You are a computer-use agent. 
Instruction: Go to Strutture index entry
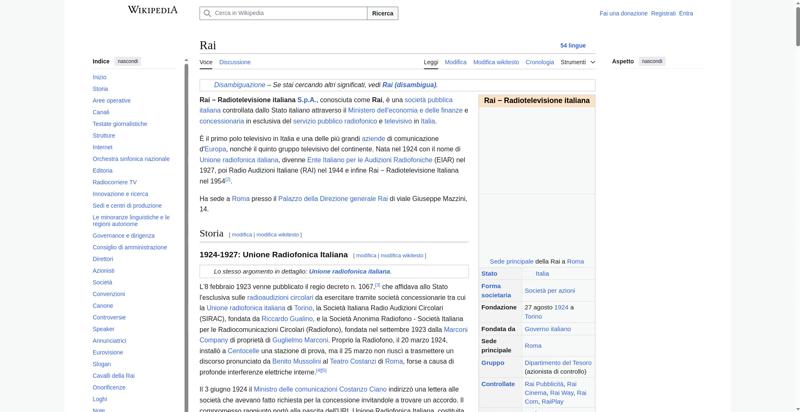pyautogui.click(x=104, y=136)
